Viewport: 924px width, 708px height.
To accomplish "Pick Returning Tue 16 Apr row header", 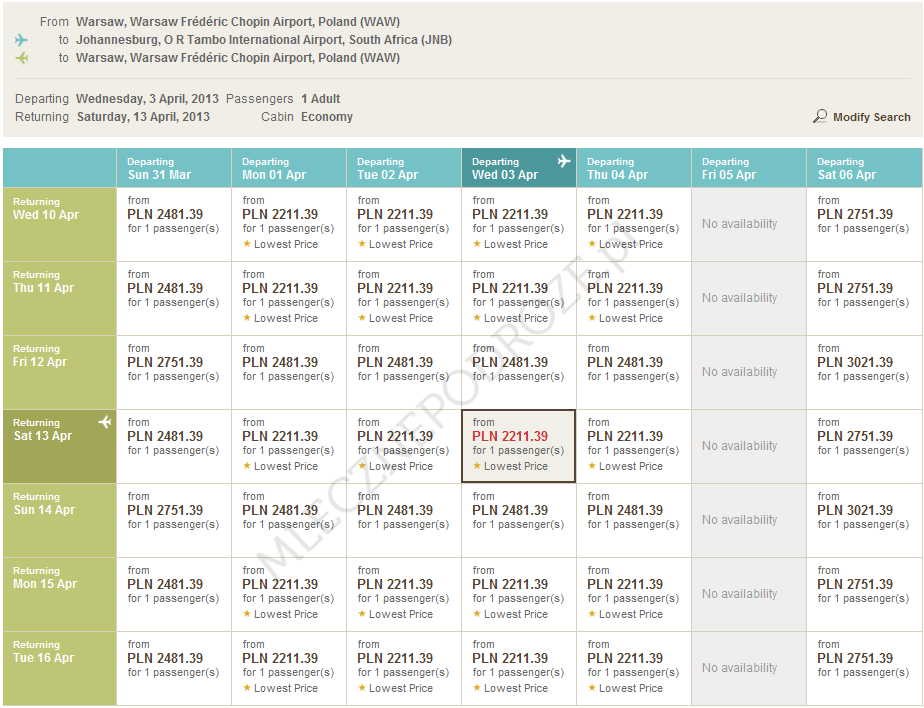I will 59,668.
